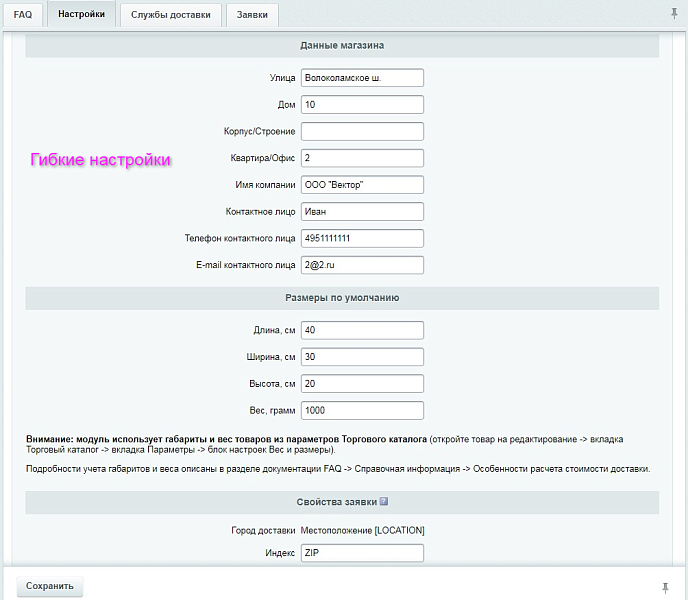Click the Улица input field
Image resolution: width=688 pixels, height=600 pixels.
click(362, 77)
